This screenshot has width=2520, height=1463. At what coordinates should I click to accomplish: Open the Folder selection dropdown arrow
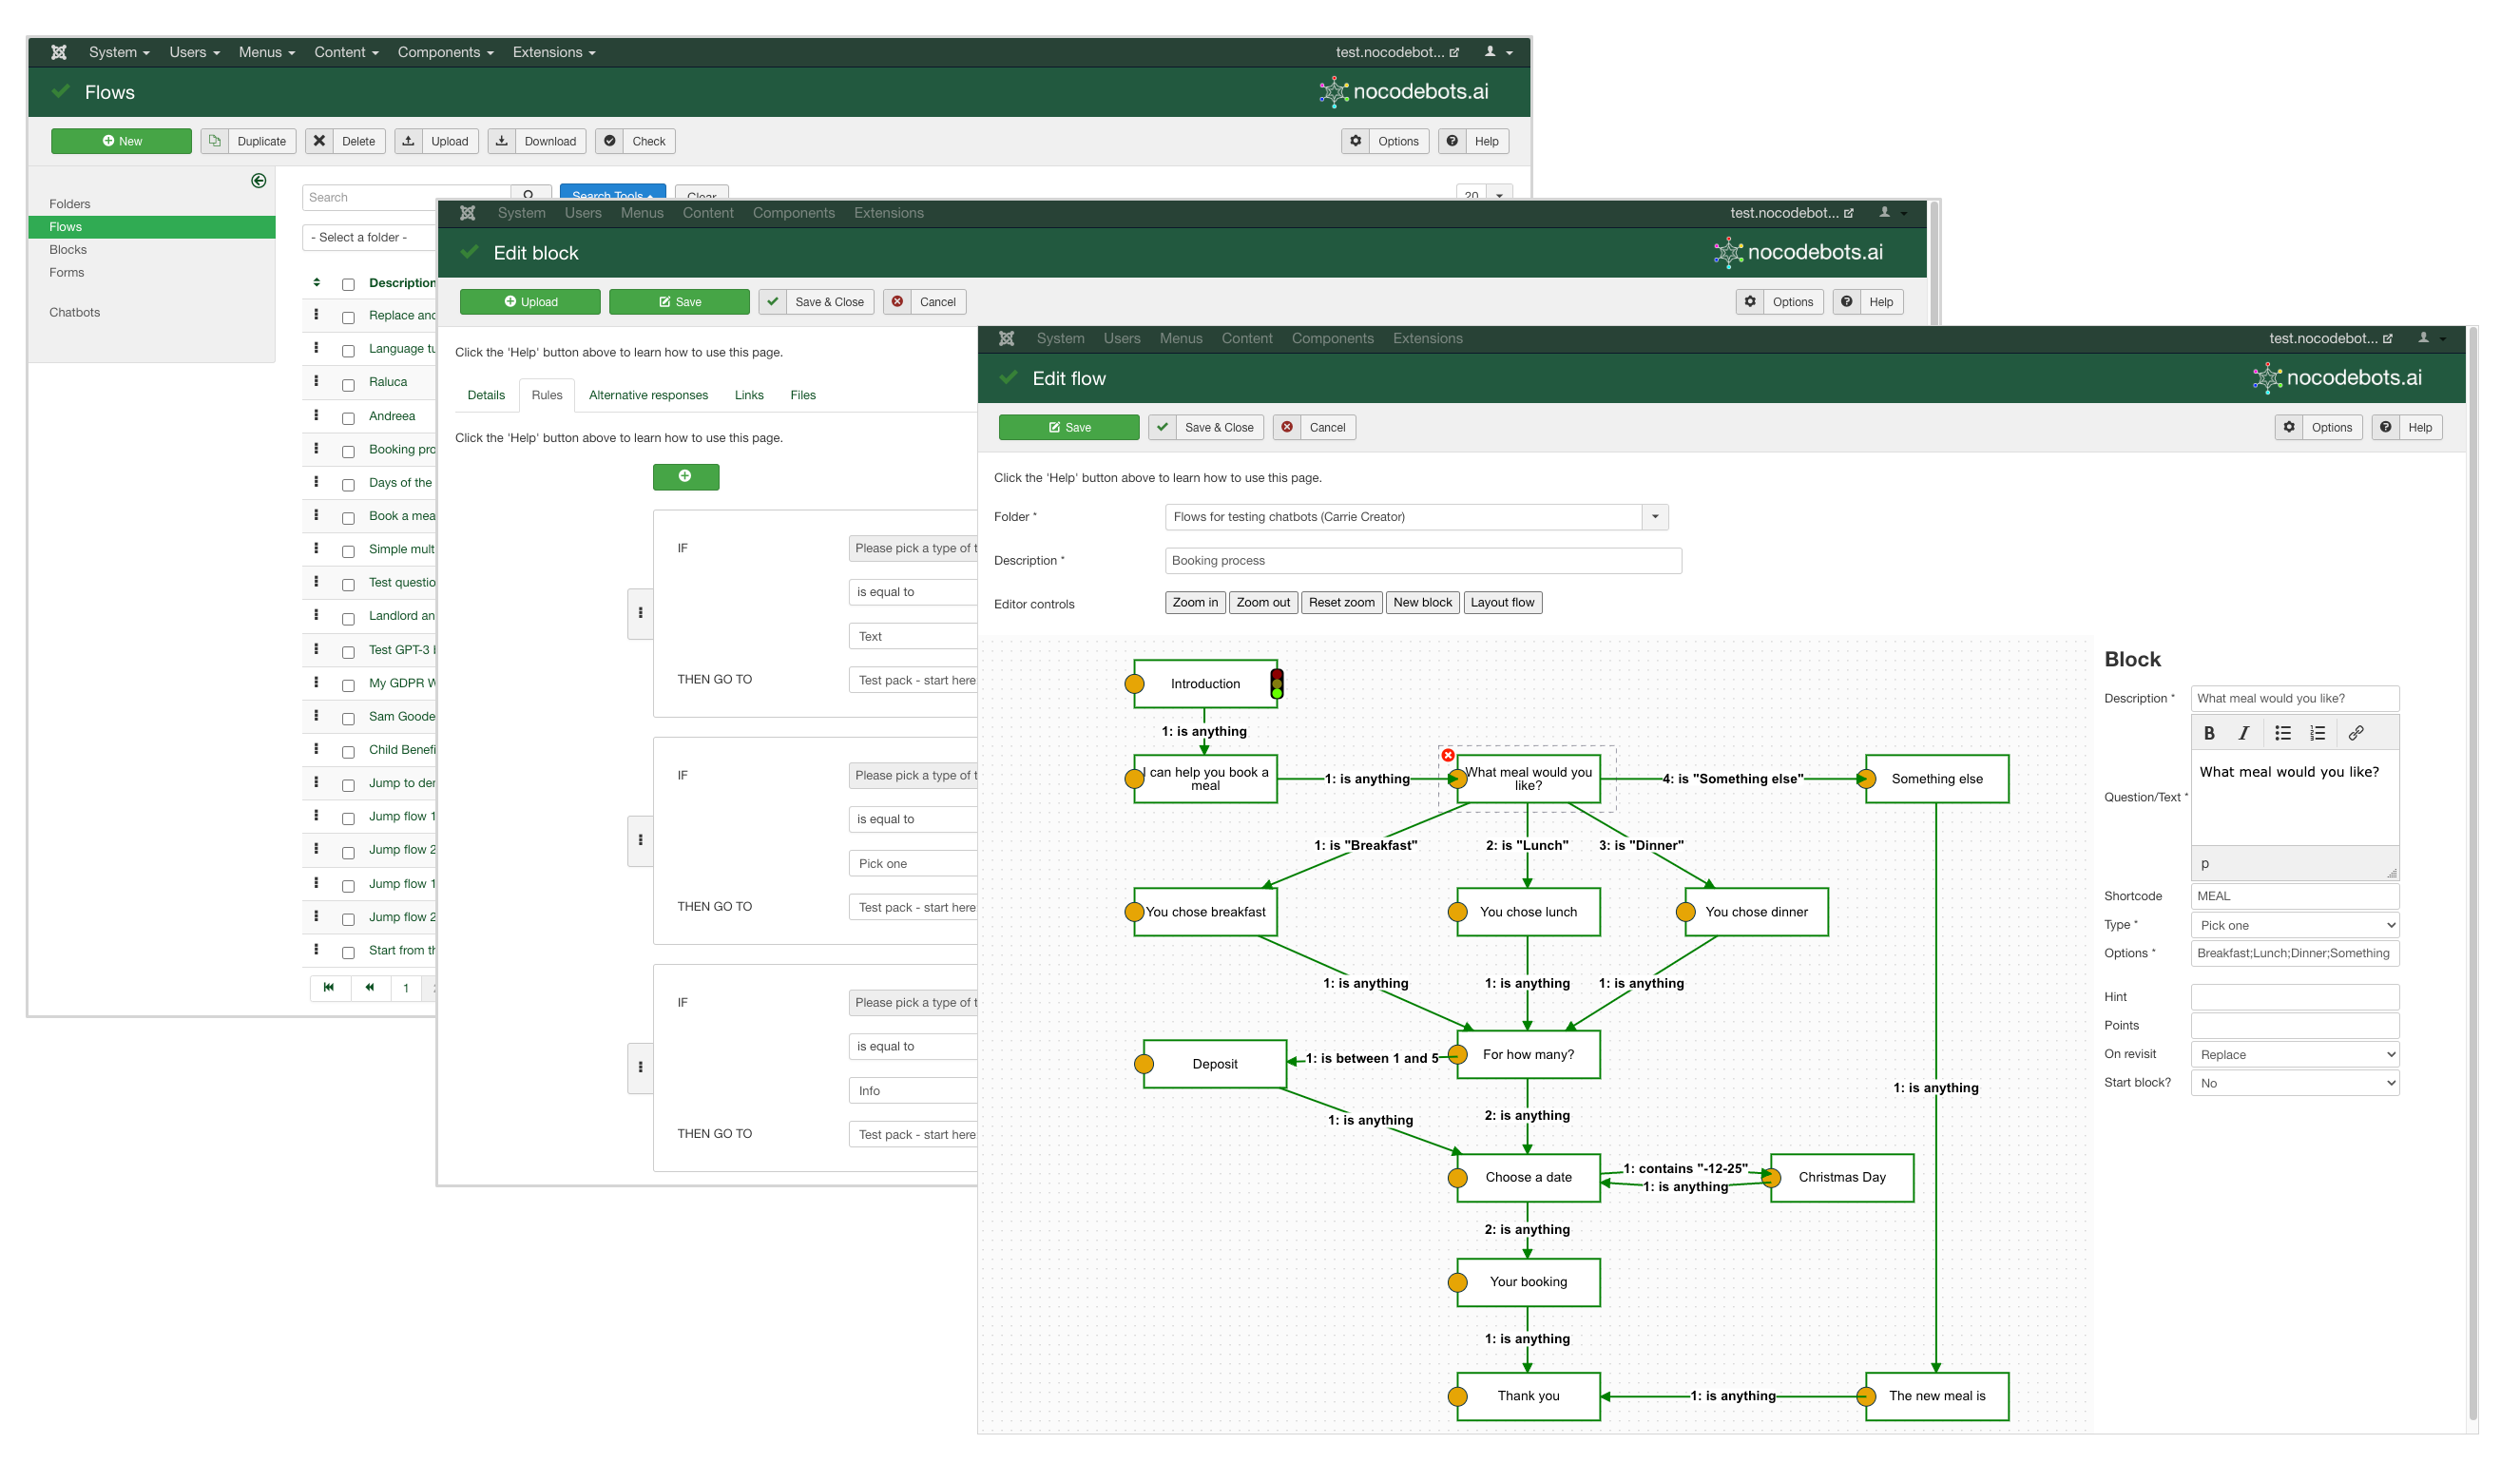coord(1655,517)
